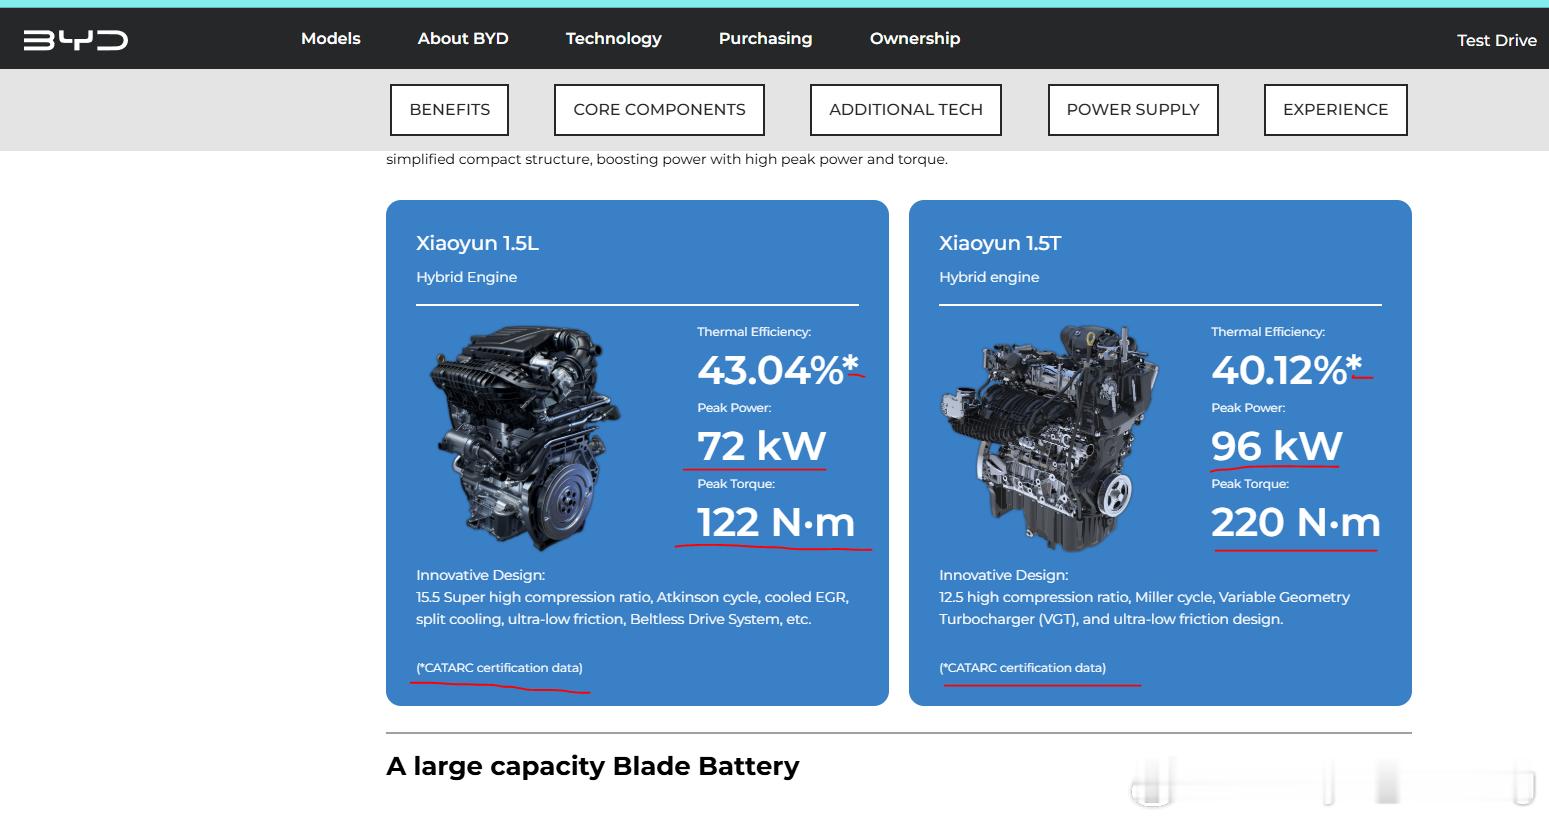Jump to the POWER SUPPLY section
The height and width of the screenshot is (823, 1549).
click(1133, 110)
